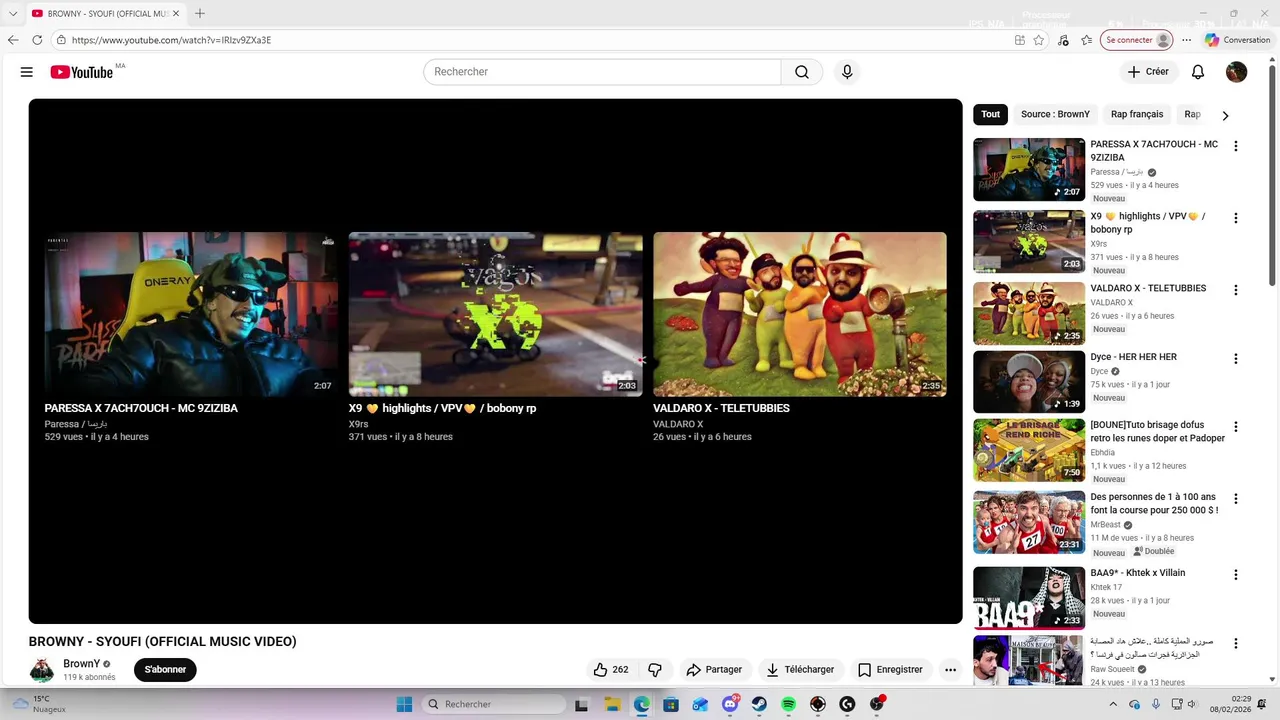Open Discord from the taskbar

click(x=730, y=704)
